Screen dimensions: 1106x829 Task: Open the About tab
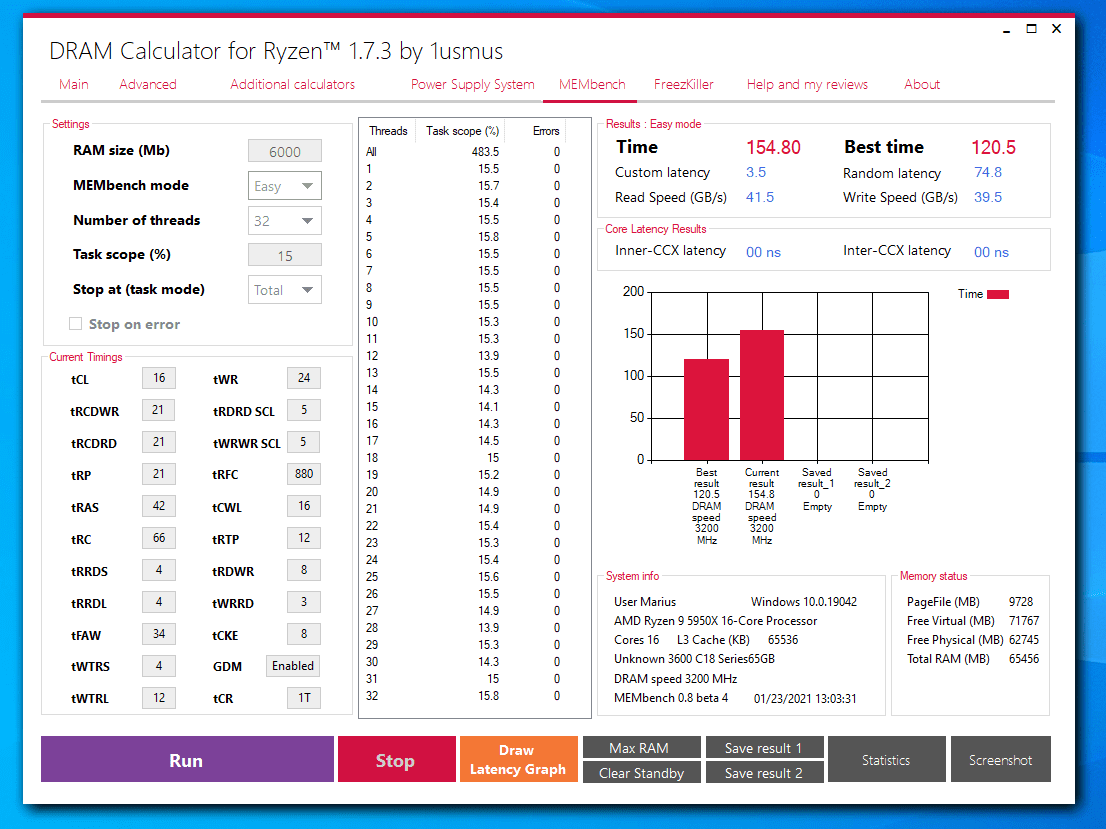(x=922, y=85)
